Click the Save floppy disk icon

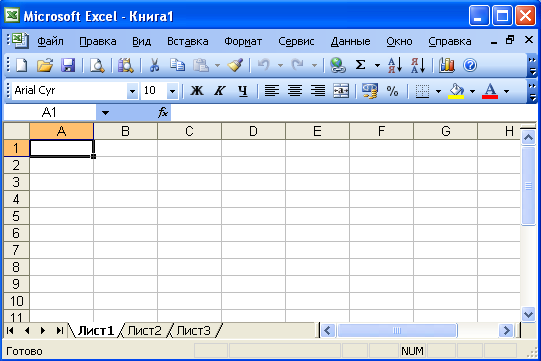[68, 65]
